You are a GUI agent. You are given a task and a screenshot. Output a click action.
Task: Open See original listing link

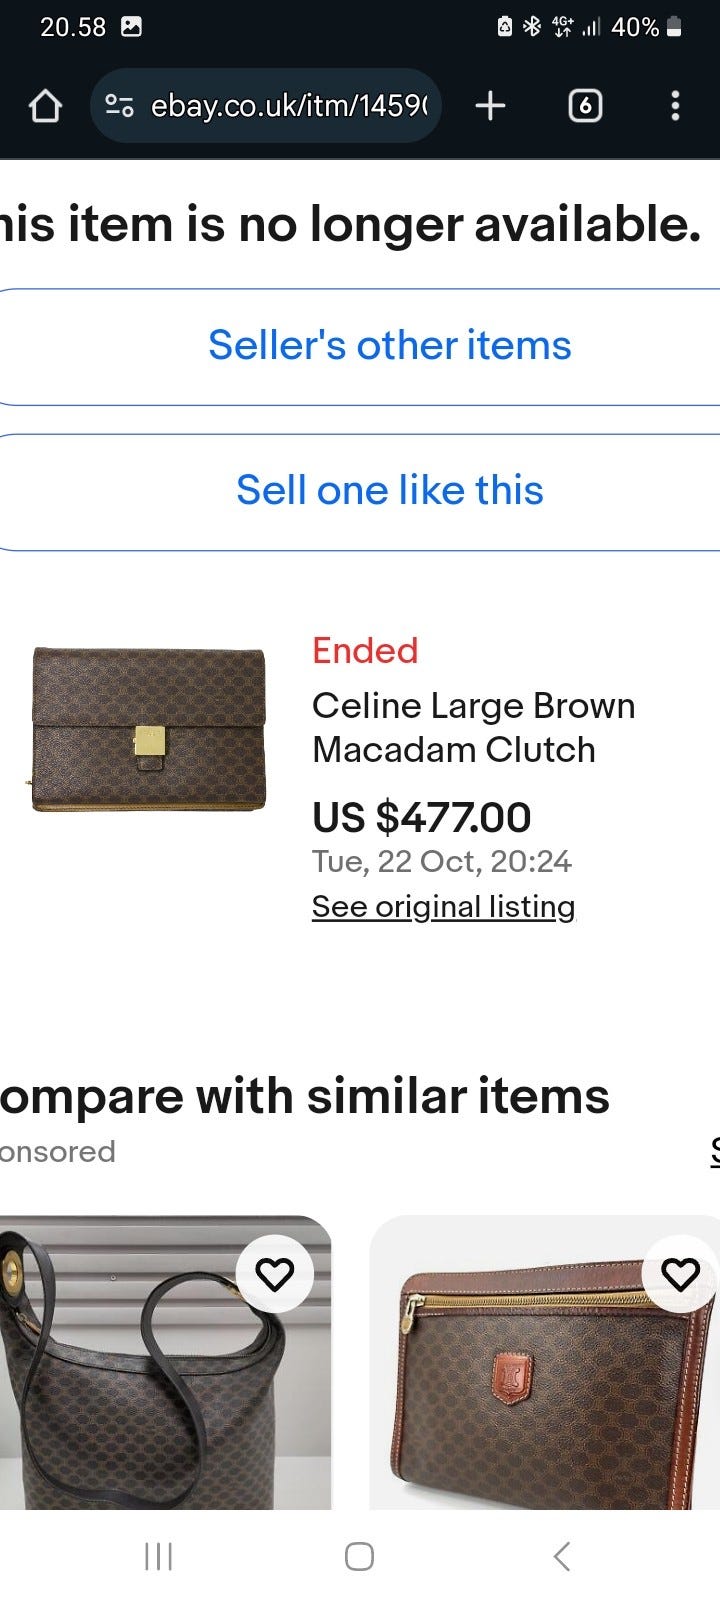[x=443, y=906]
